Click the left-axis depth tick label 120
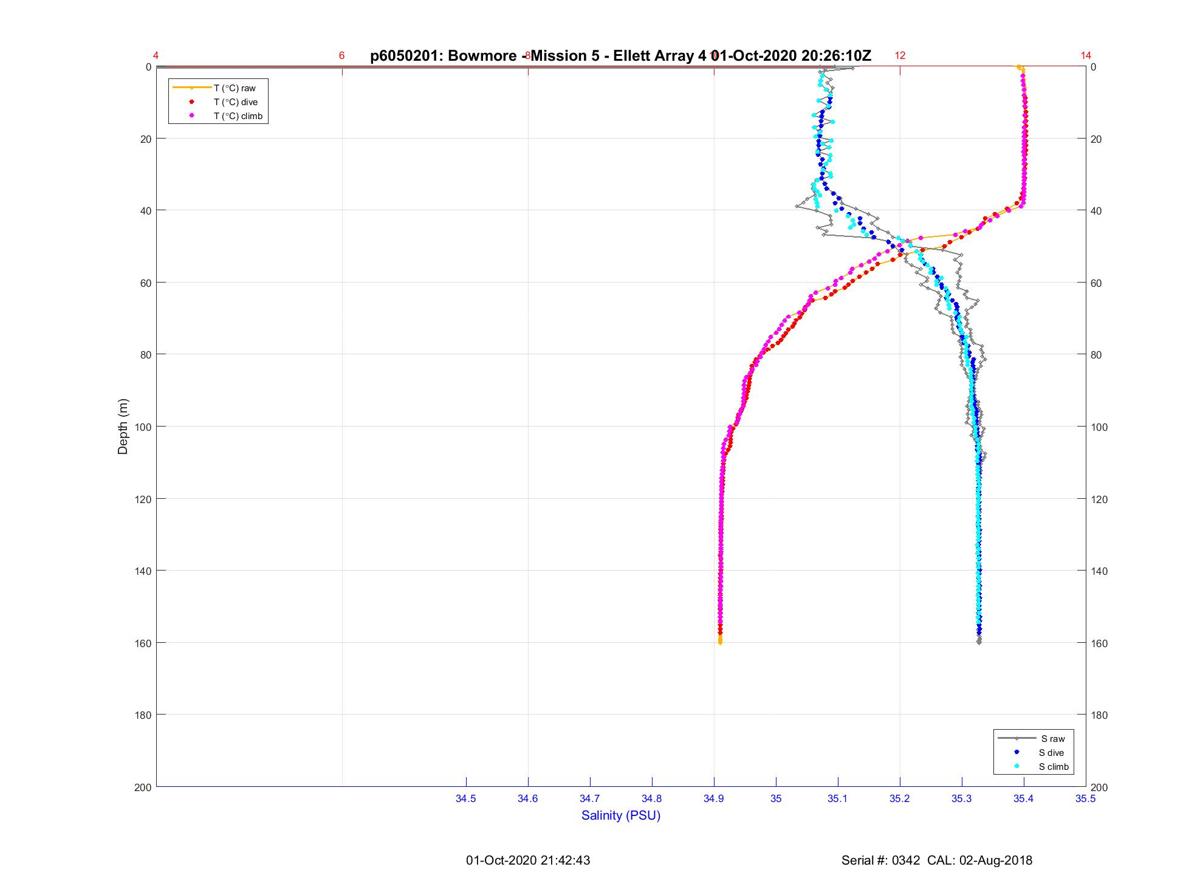 click(x=142, y=499)
